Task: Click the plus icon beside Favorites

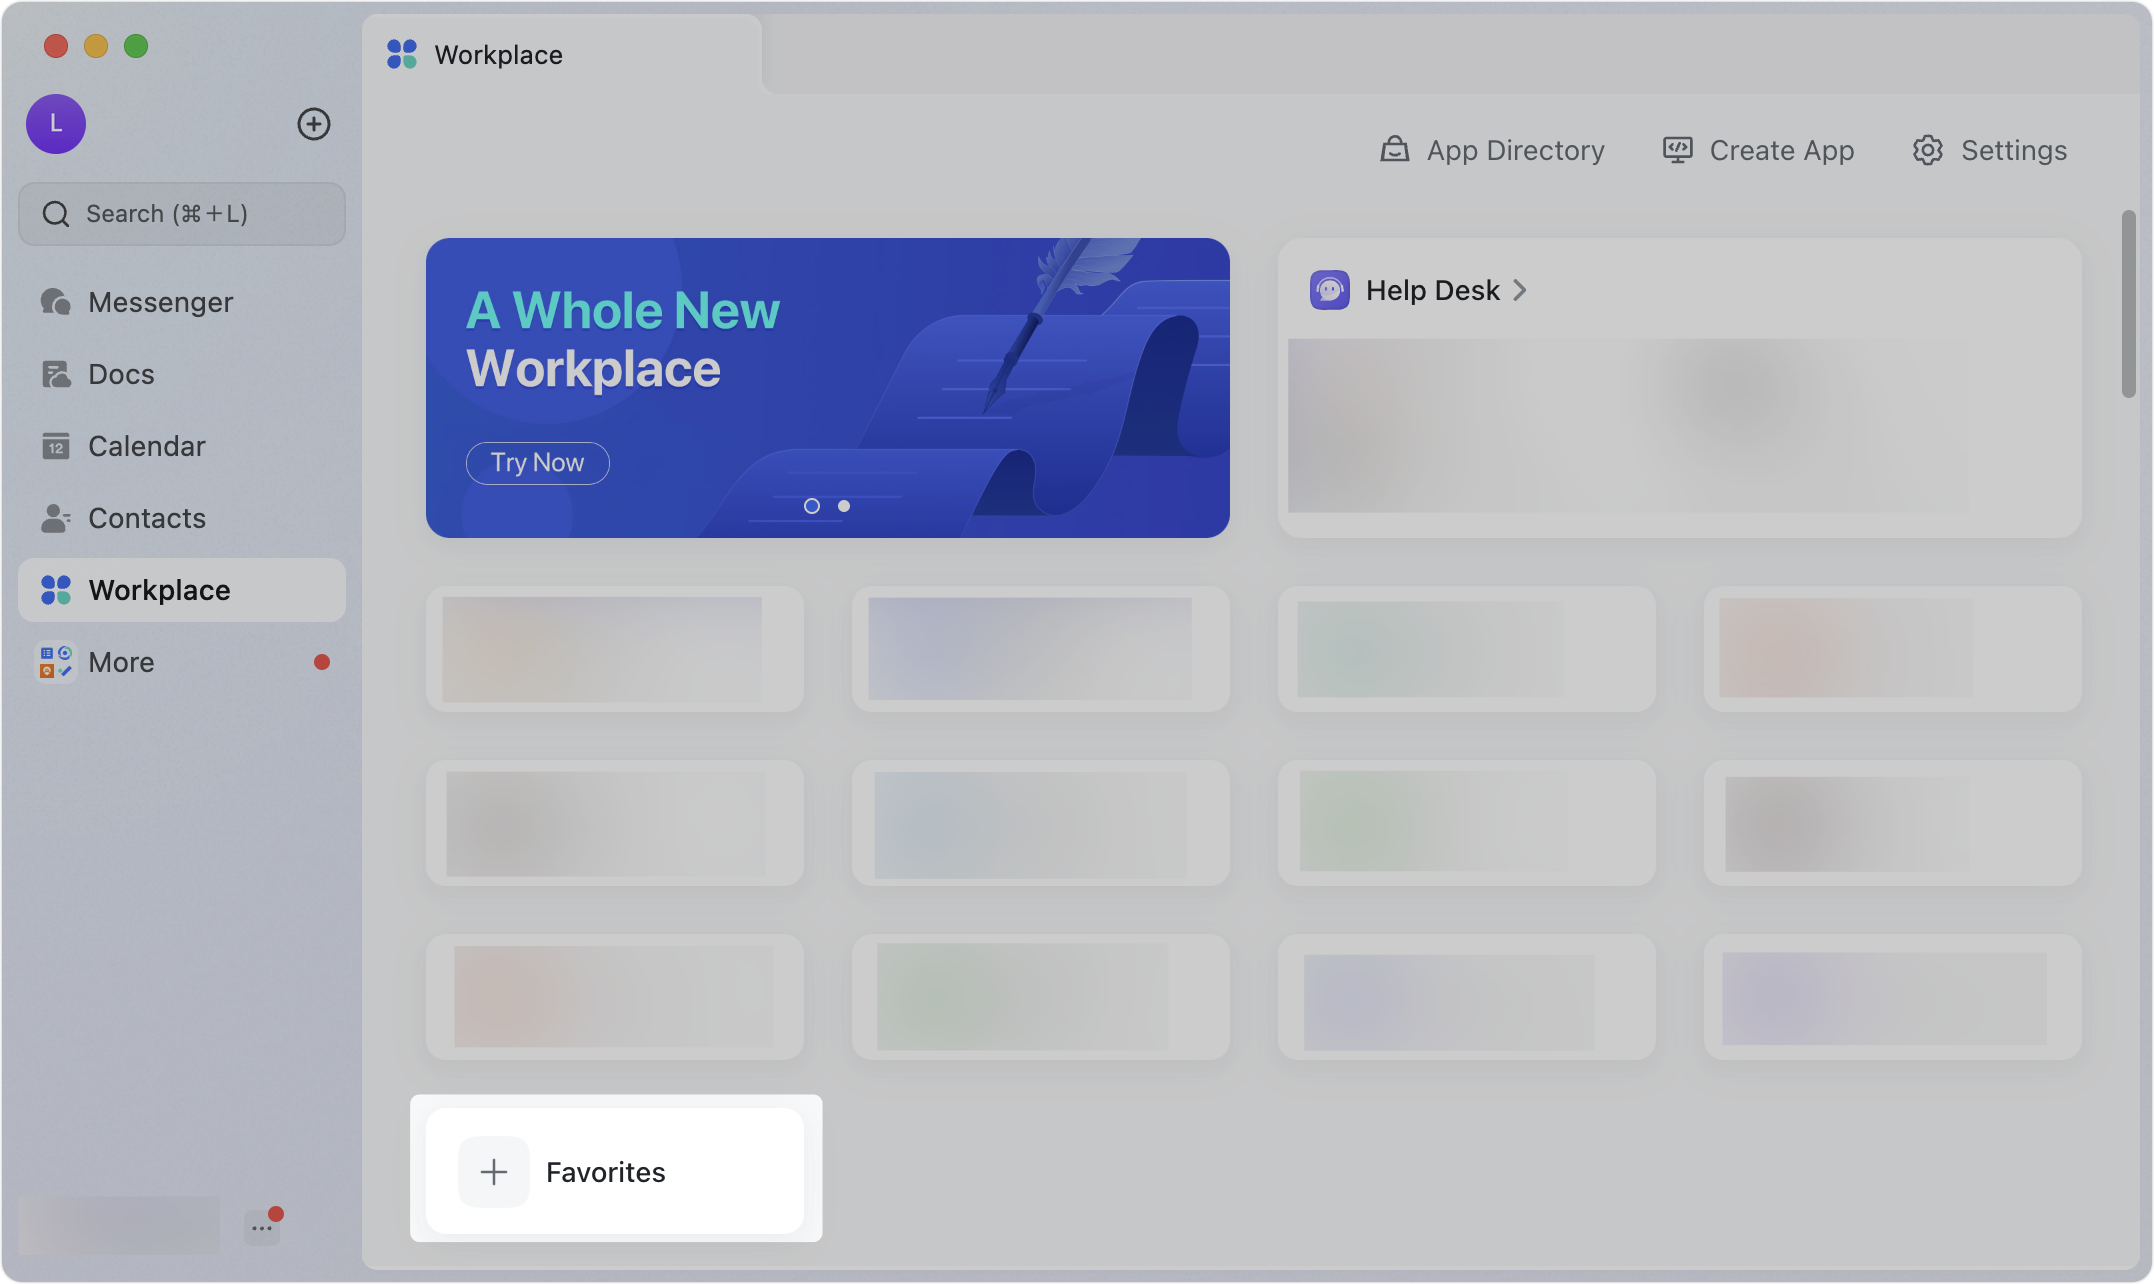Action: click(x=494, y=1172)
